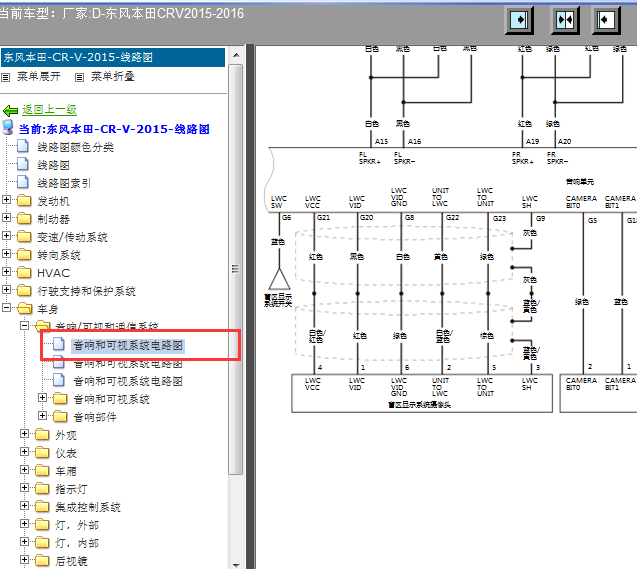This screenshot has width=637, height=569.
Task: Click folder icon next to 发动机
Action: click(24, 200)
